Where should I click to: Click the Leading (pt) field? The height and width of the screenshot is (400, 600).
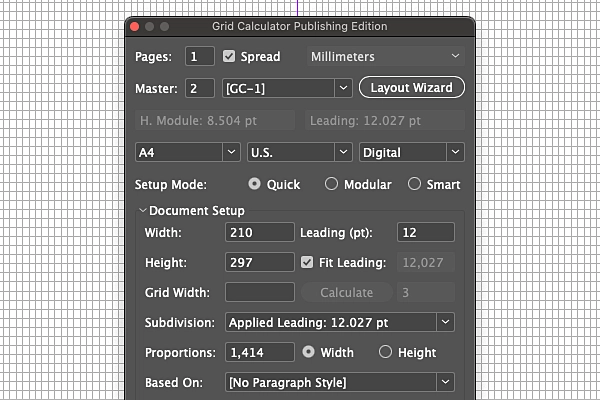426,232
